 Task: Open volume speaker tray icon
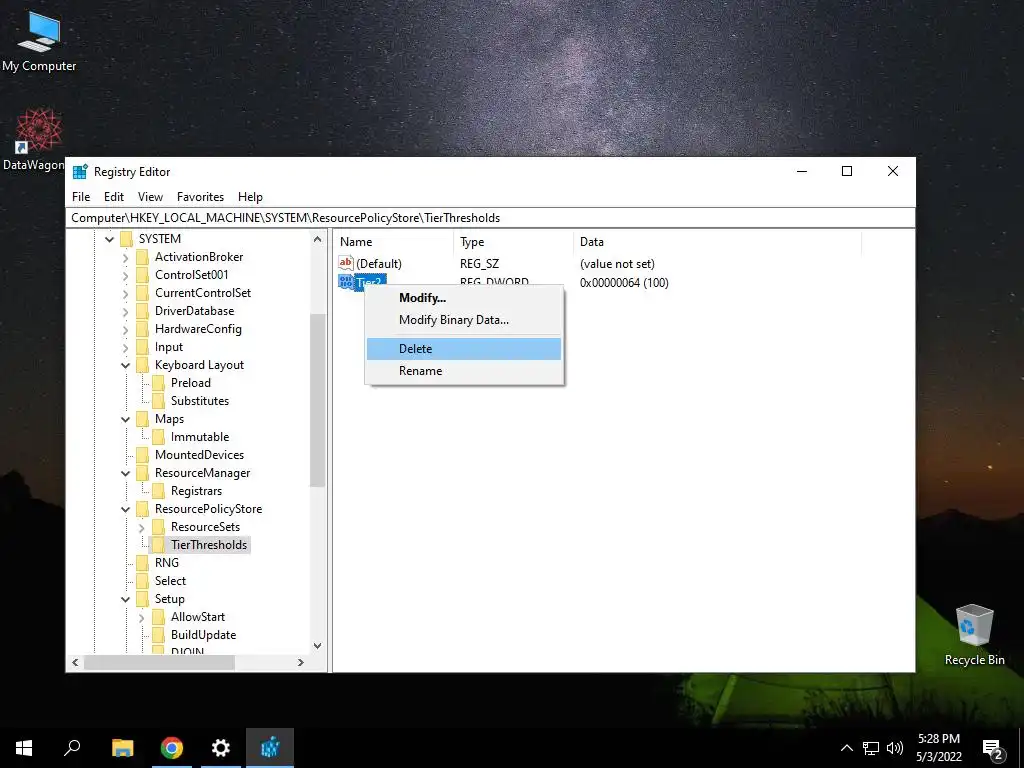click(x=895, y=748)
